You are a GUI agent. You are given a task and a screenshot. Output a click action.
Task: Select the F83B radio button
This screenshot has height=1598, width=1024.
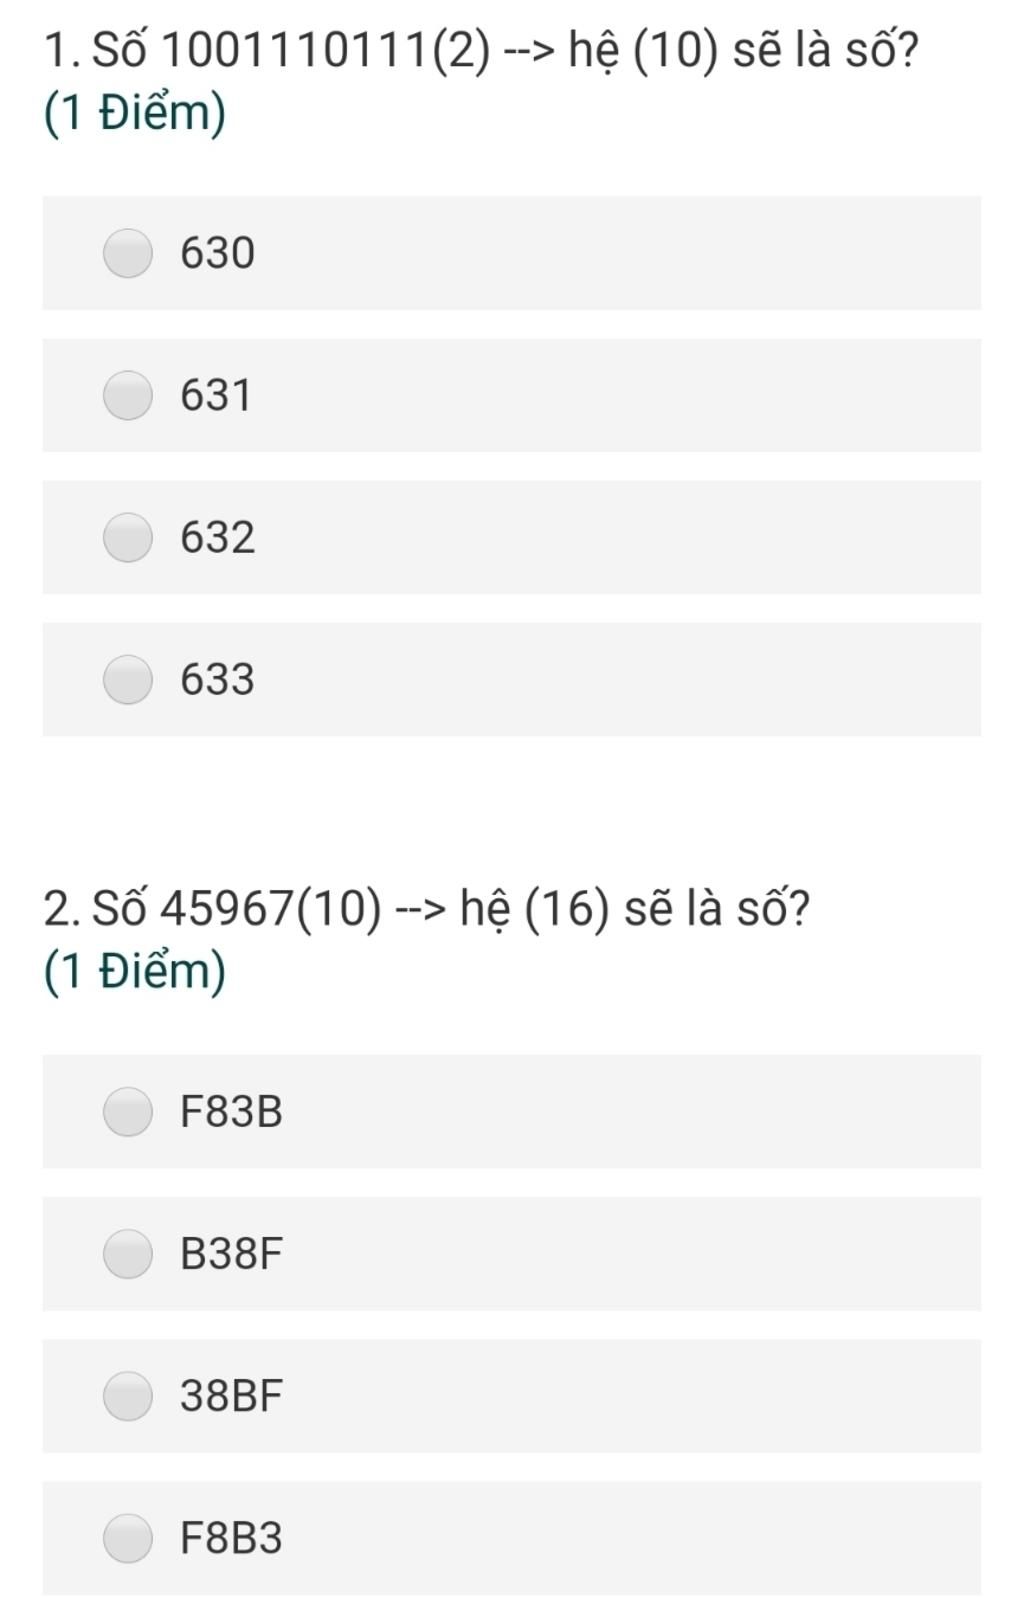128,1111
